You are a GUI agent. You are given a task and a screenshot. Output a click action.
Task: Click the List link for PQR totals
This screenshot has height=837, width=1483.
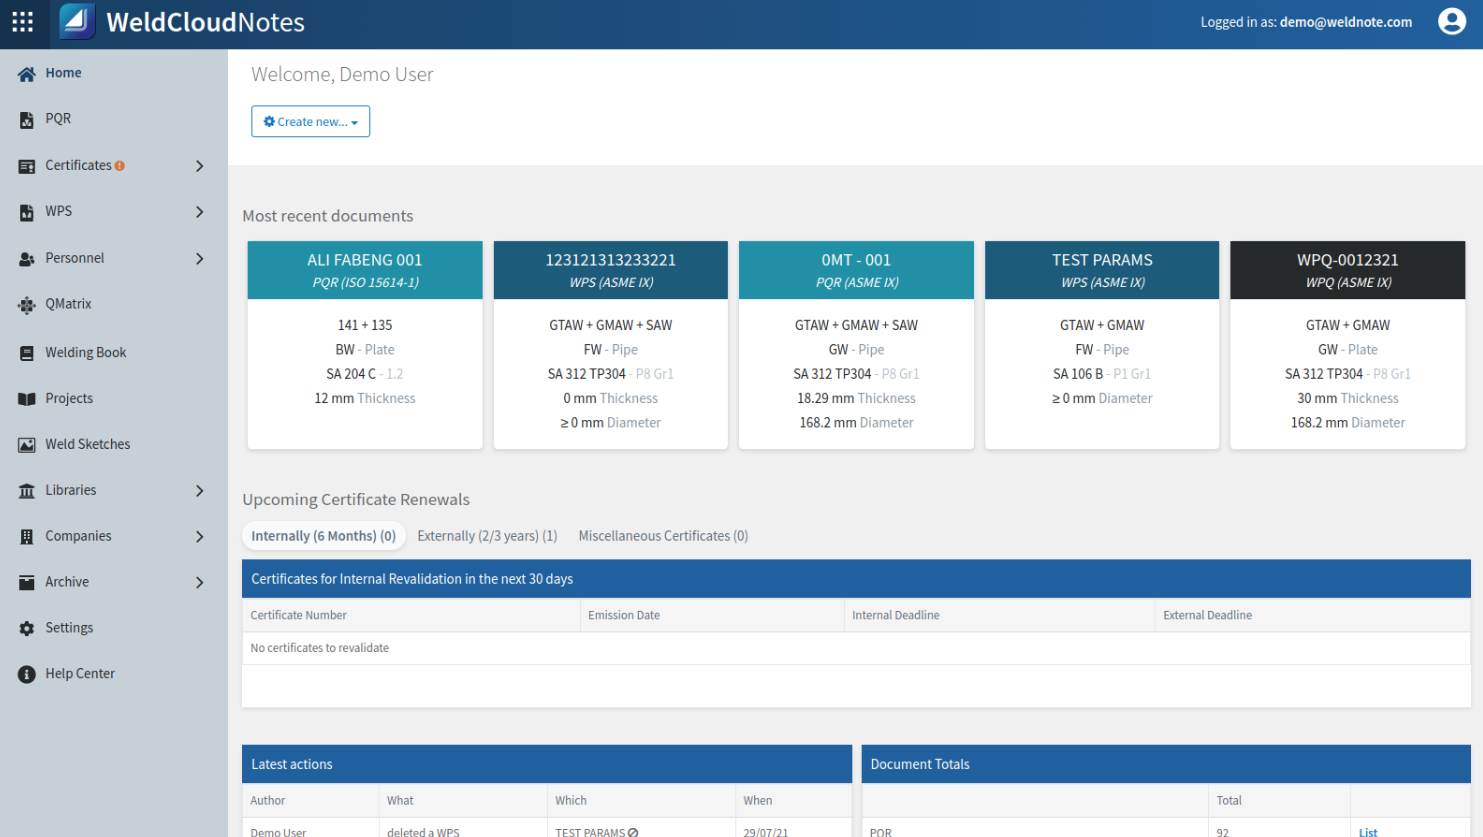pyautogui.click(x=1367, y=831)
